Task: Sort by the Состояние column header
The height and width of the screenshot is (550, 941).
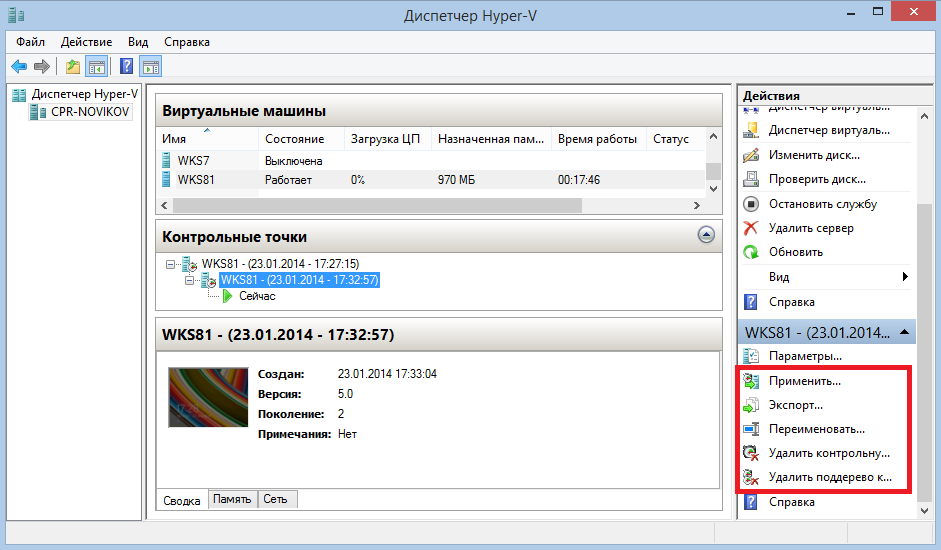Action: pyautogui.click(x=294, y=139)
